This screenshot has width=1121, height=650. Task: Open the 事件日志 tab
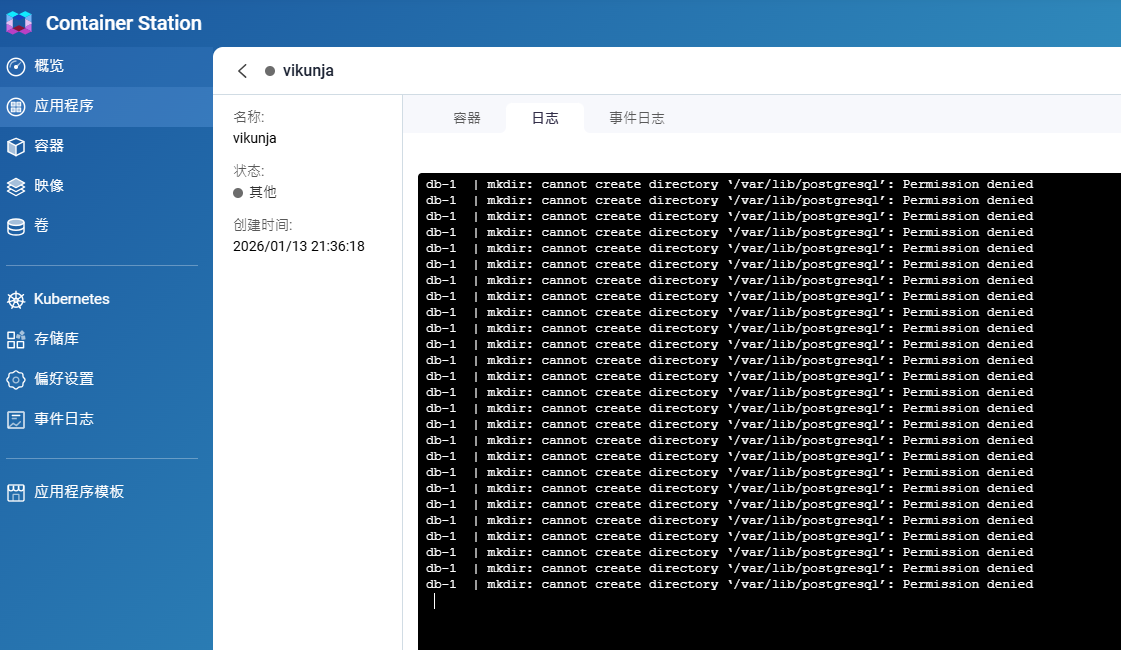pyautogui.click(x=637, y=118)
